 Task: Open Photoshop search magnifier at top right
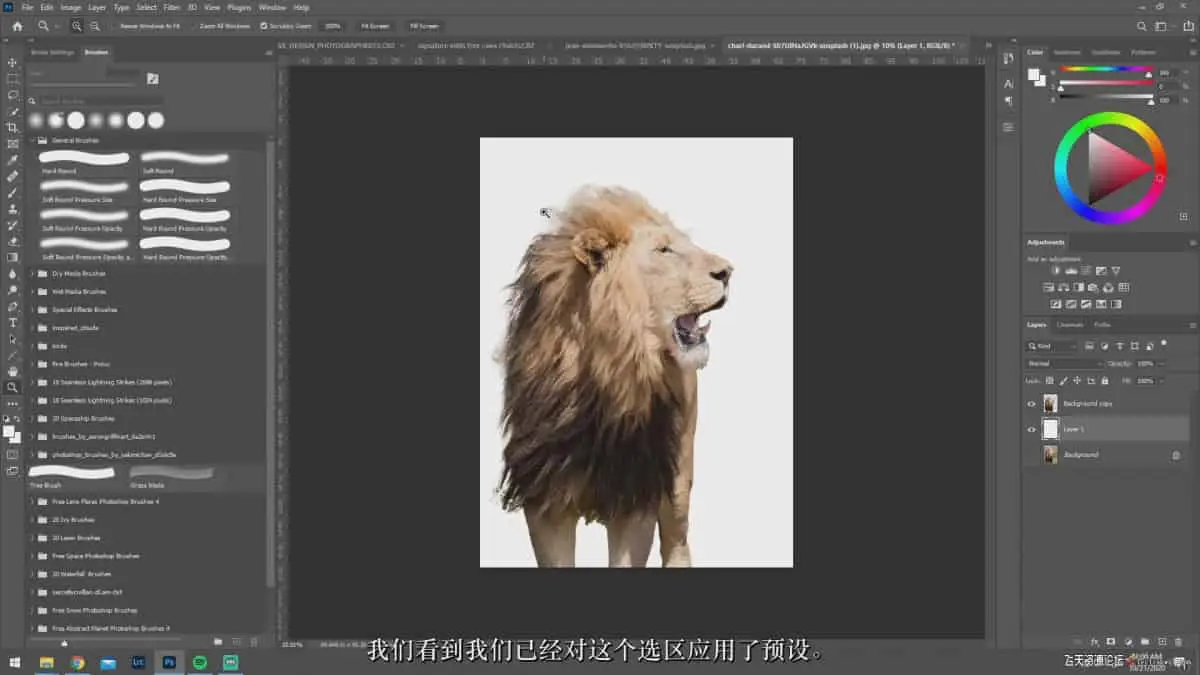[x=1142, y=26]
